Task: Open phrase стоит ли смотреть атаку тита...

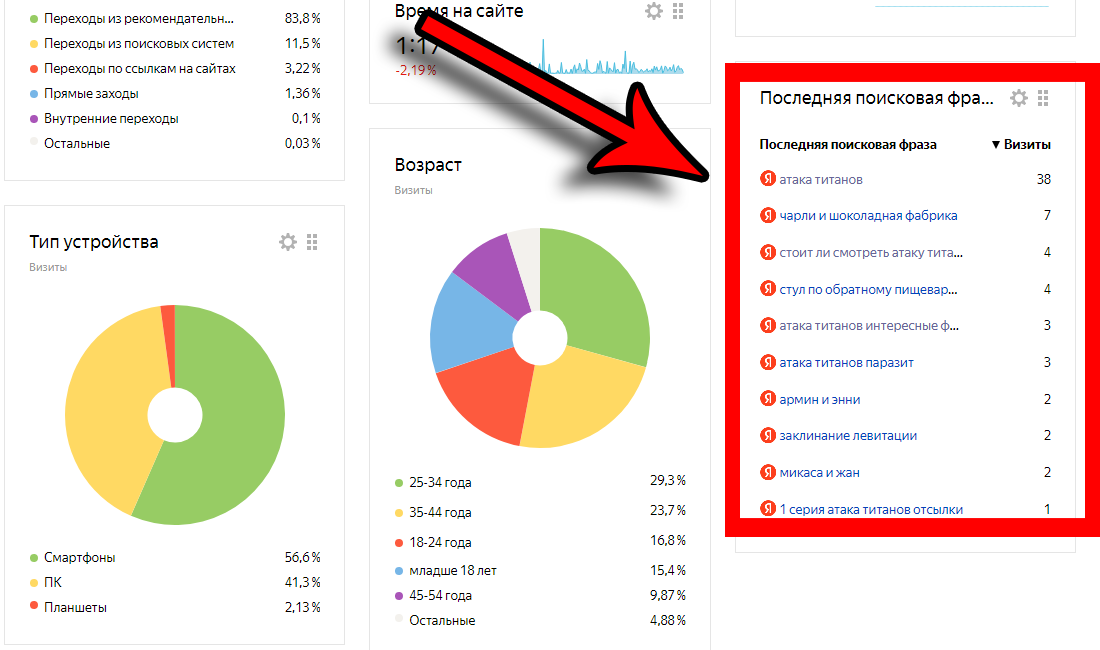Action: (x=871, y=252)
